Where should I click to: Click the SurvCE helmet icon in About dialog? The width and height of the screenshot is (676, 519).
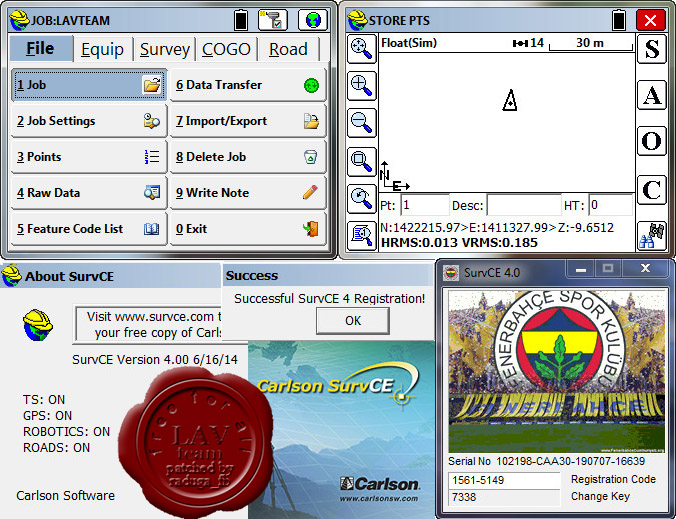click(x=38, y=325)
